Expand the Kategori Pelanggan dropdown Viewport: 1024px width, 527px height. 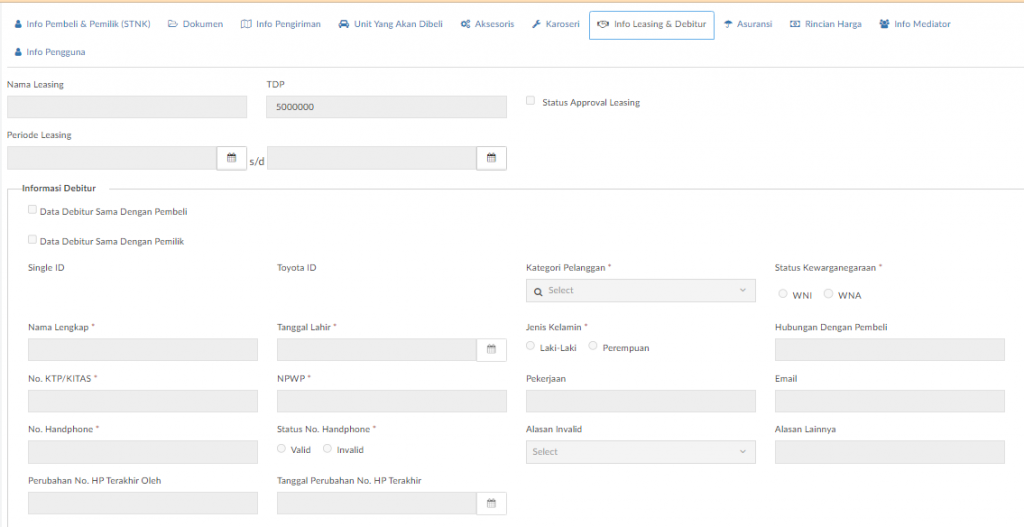click(641, 291)
